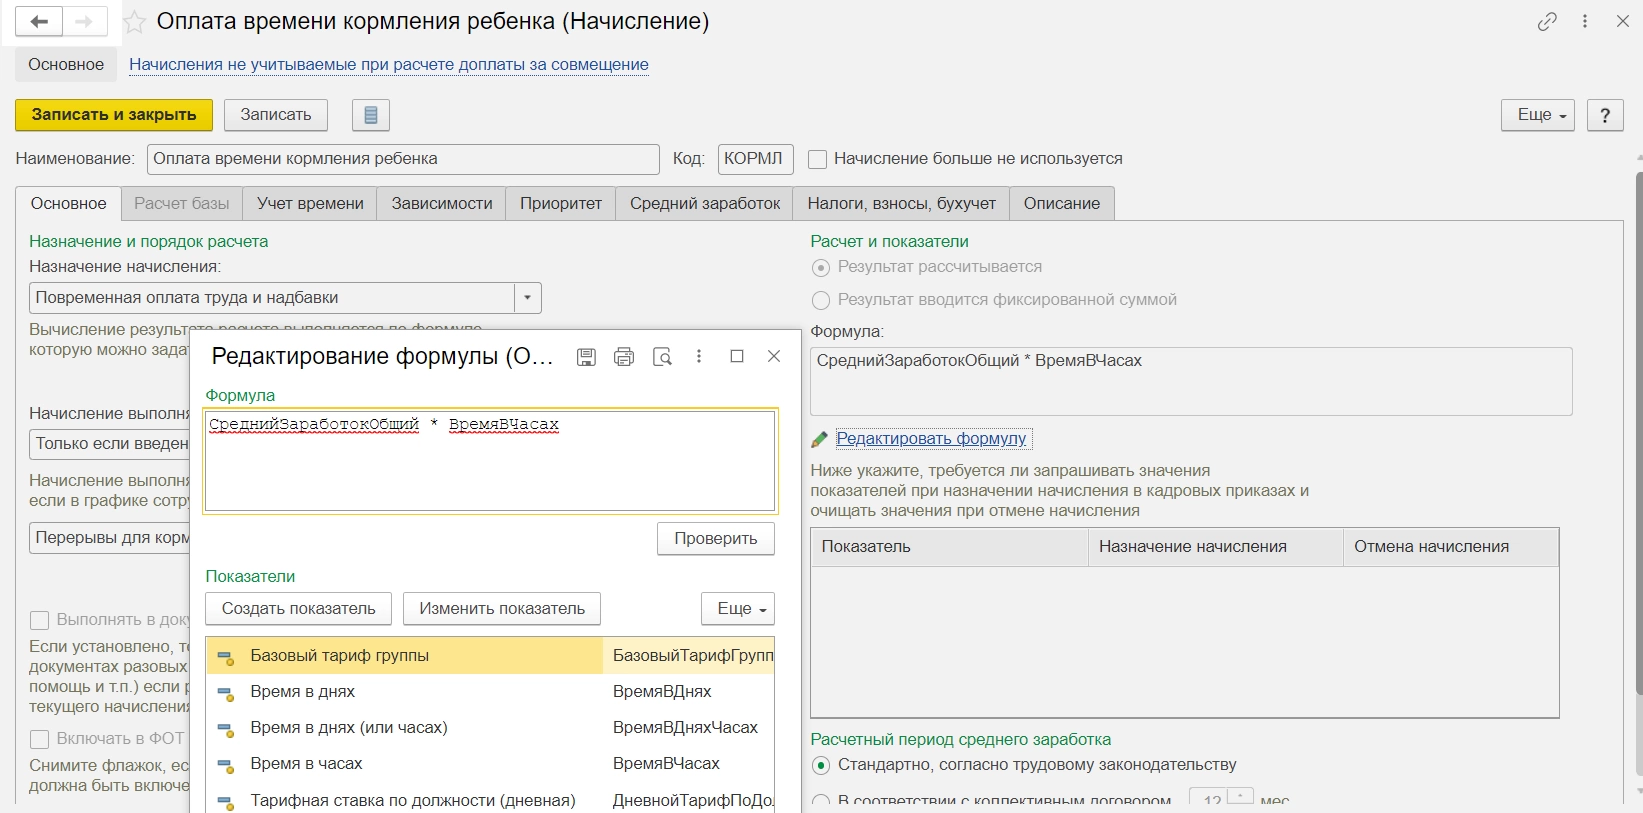Image resolution: width=1643 pixels, height=813 pixels.
Task: Save the formula with the diskette icon
Action: pos(587,357)
